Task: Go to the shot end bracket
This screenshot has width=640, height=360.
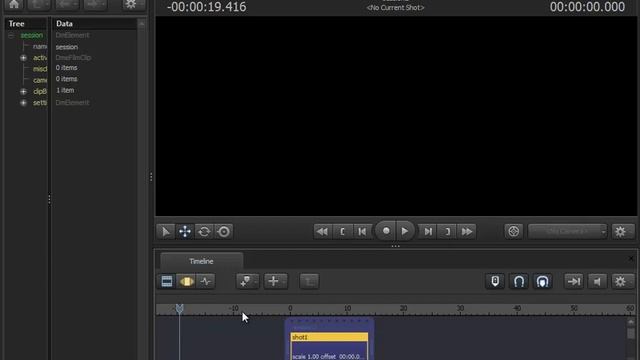Action: (447, 232)
